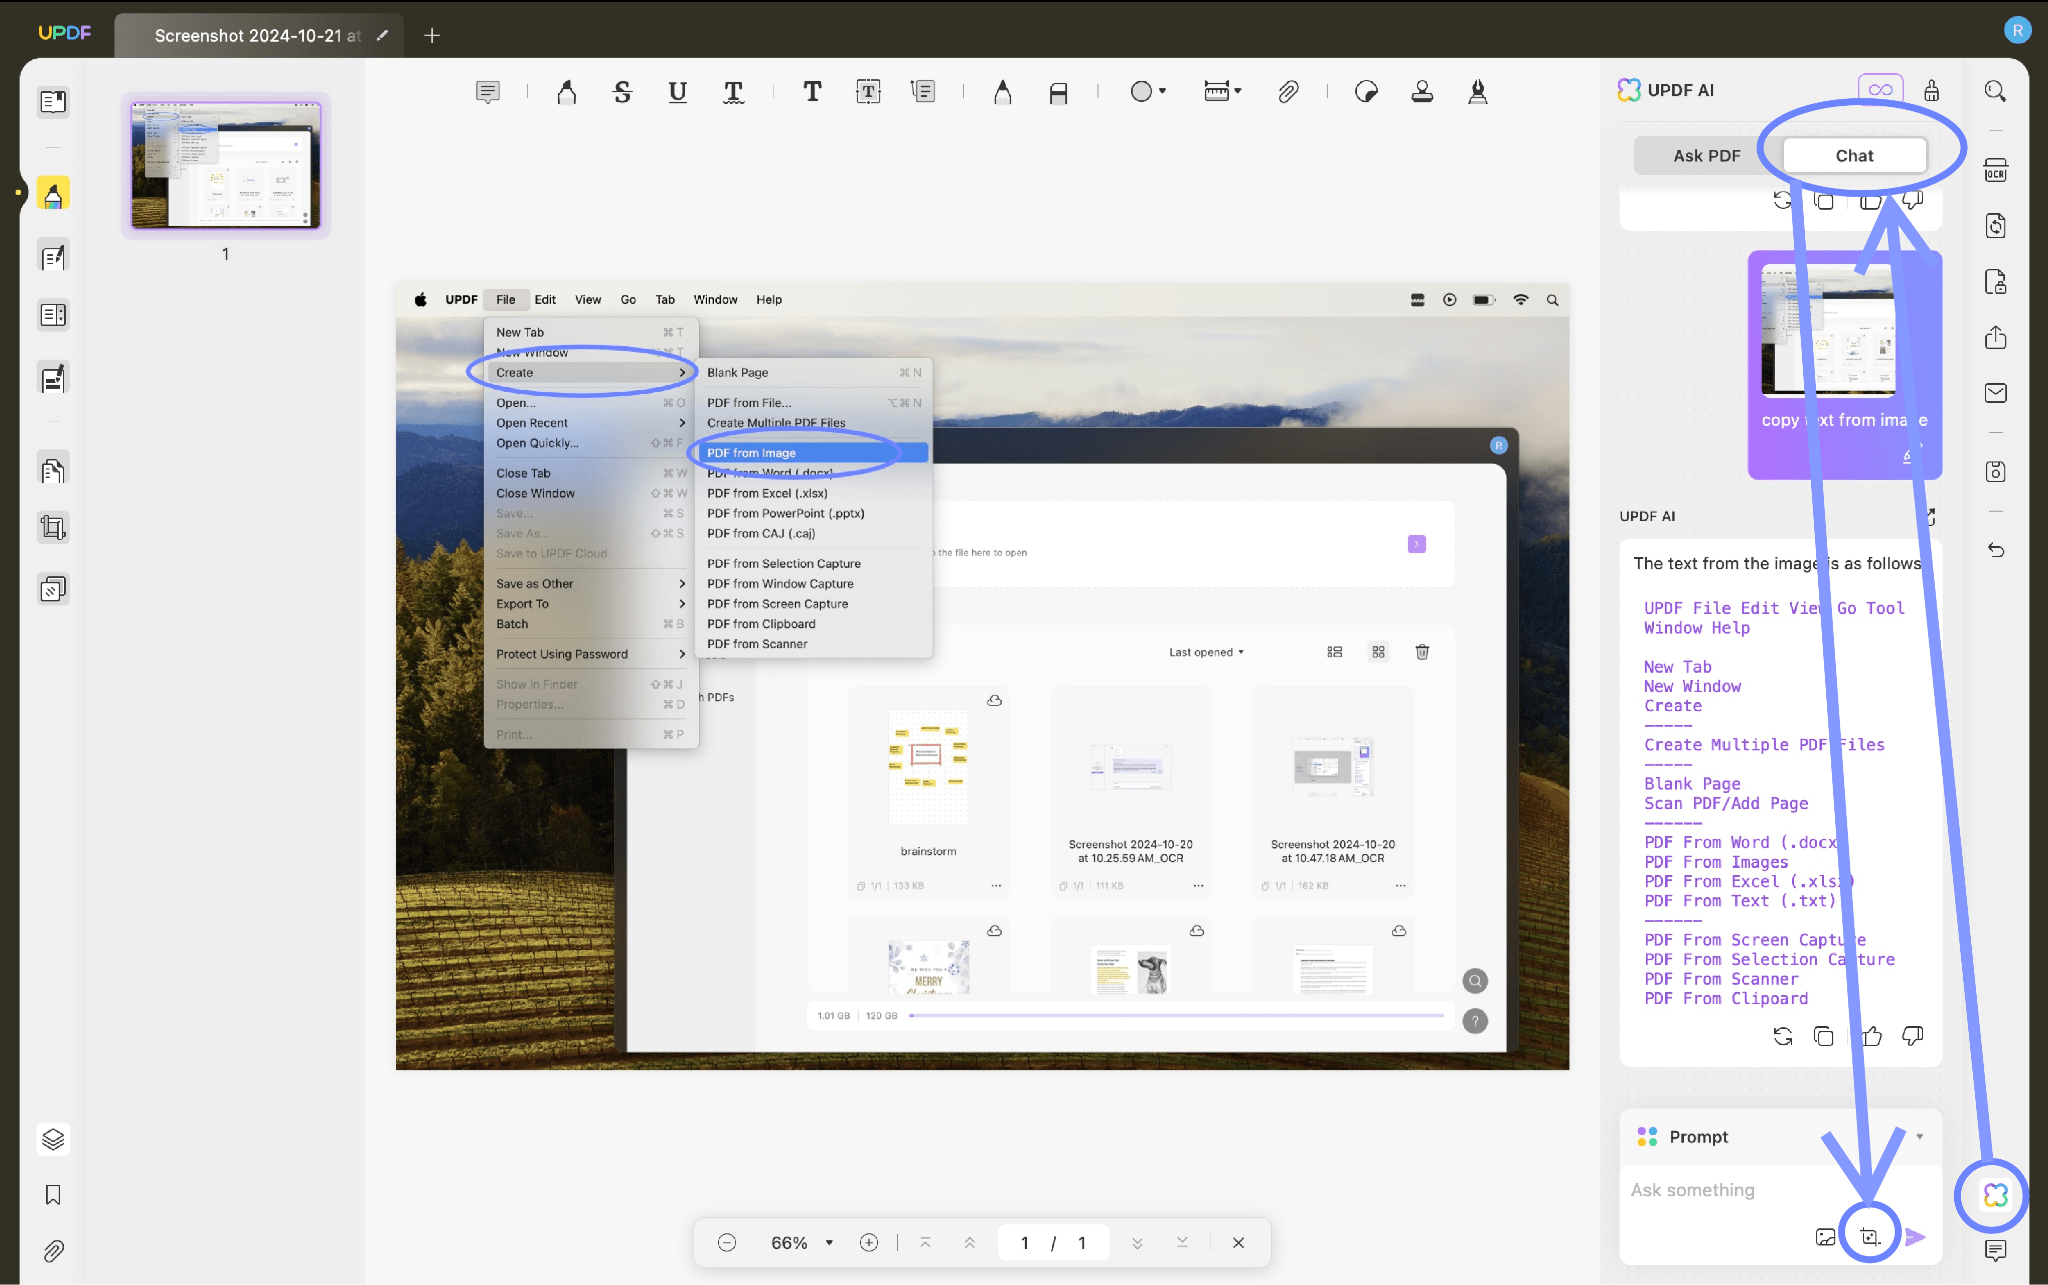This screenshot has width=2048, height=1285.
Task: Select the Sticky Note comment tool
Action: pyautogui.click(x=487, y=92)
